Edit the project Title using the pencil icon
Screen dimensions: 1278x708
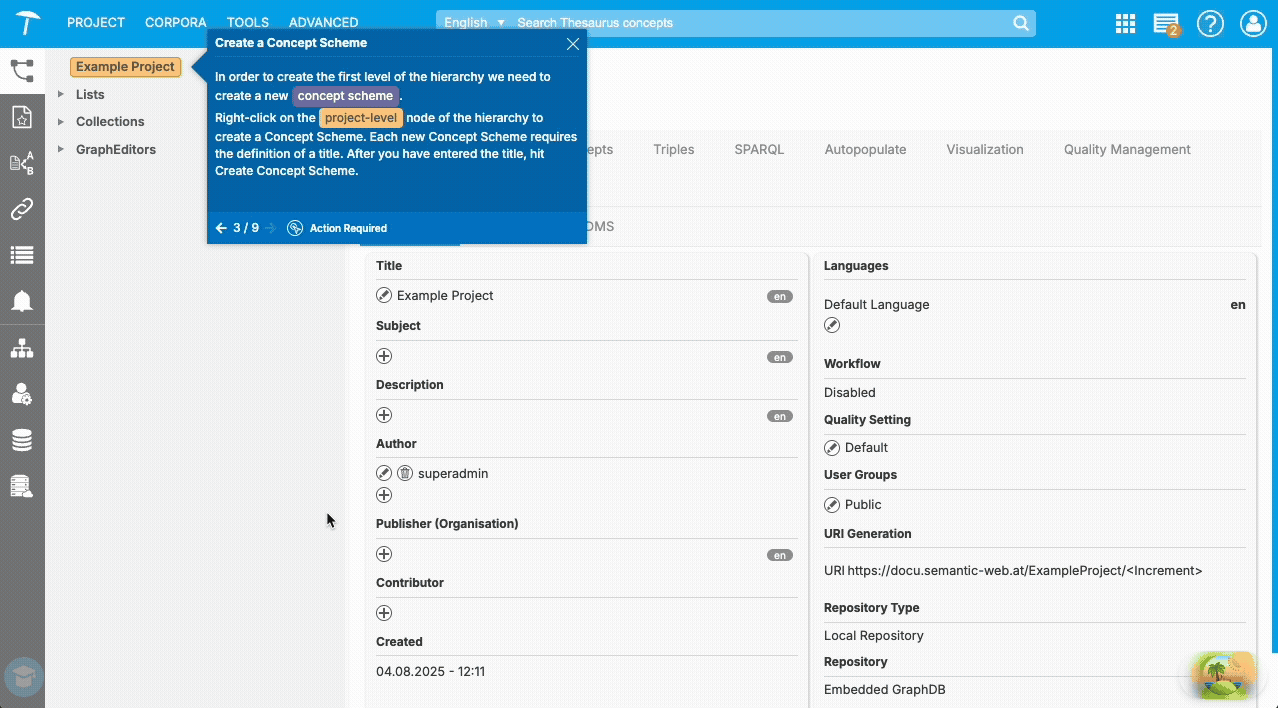(383, 295)
